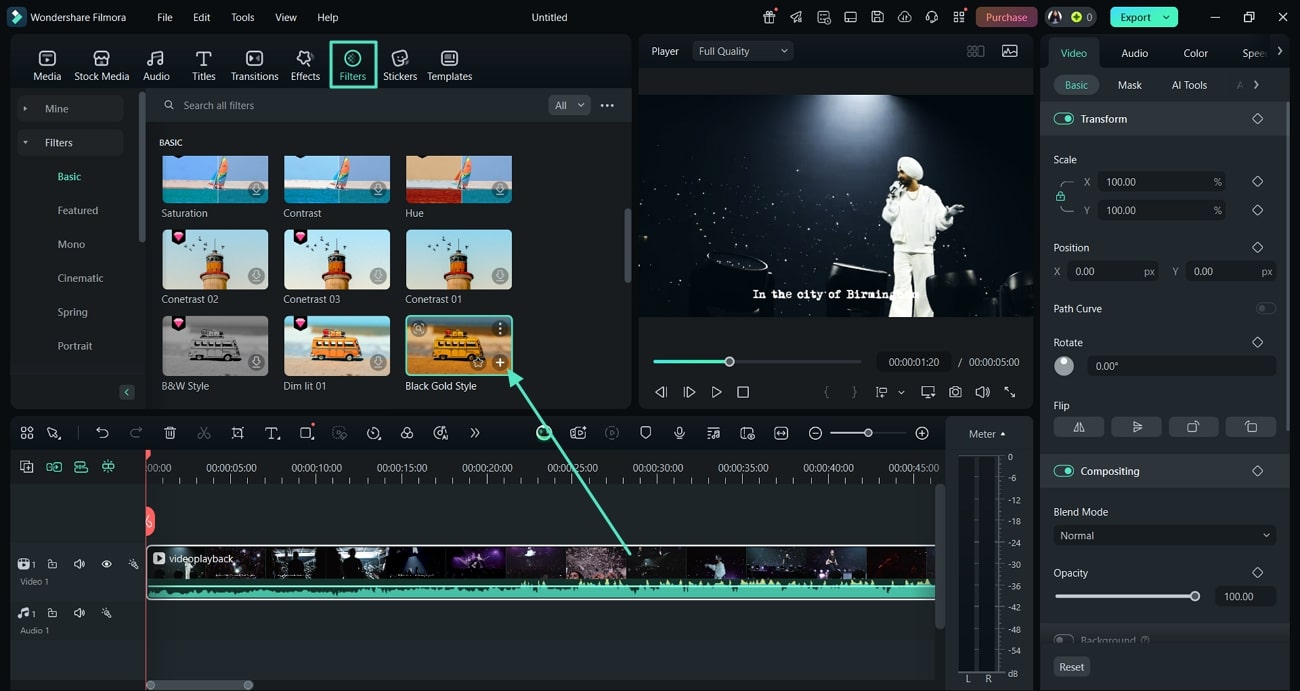Open more options beside the All dropdown
1300x691 pixels.
pos(607,105)
